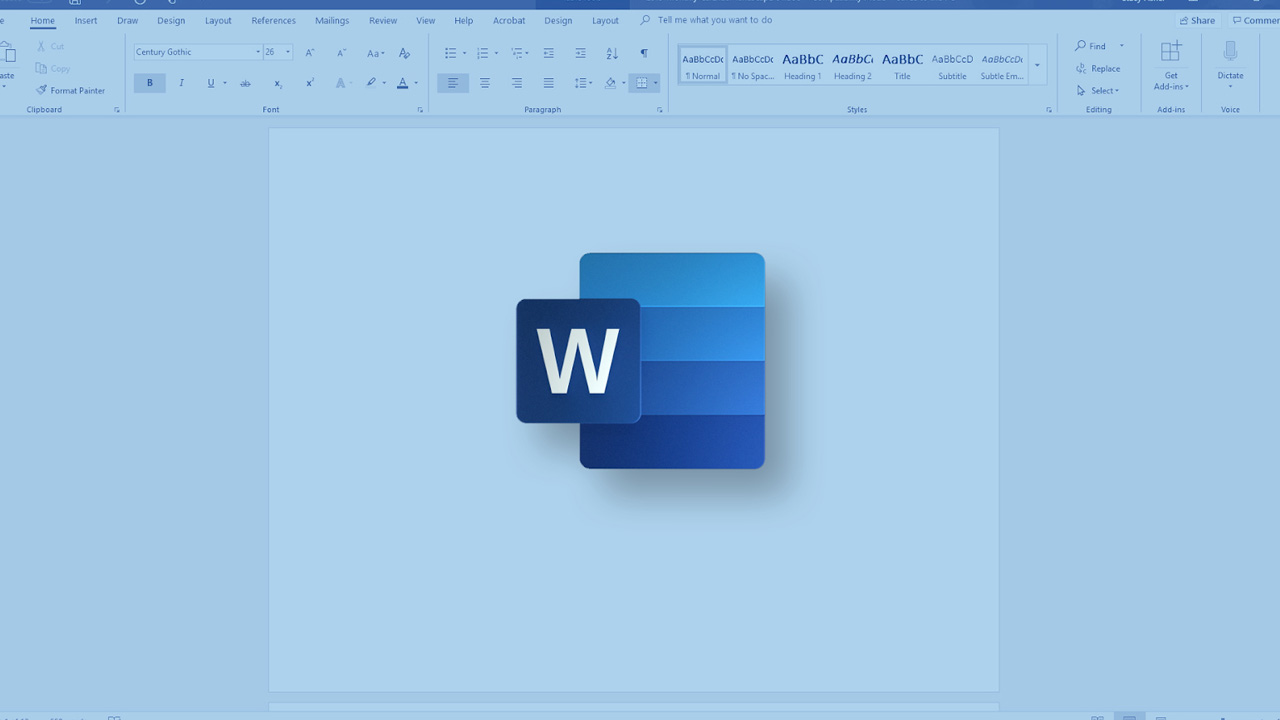Toggle Italic formatting
This screenshot has width=1280, height=720.
(181, 83)
